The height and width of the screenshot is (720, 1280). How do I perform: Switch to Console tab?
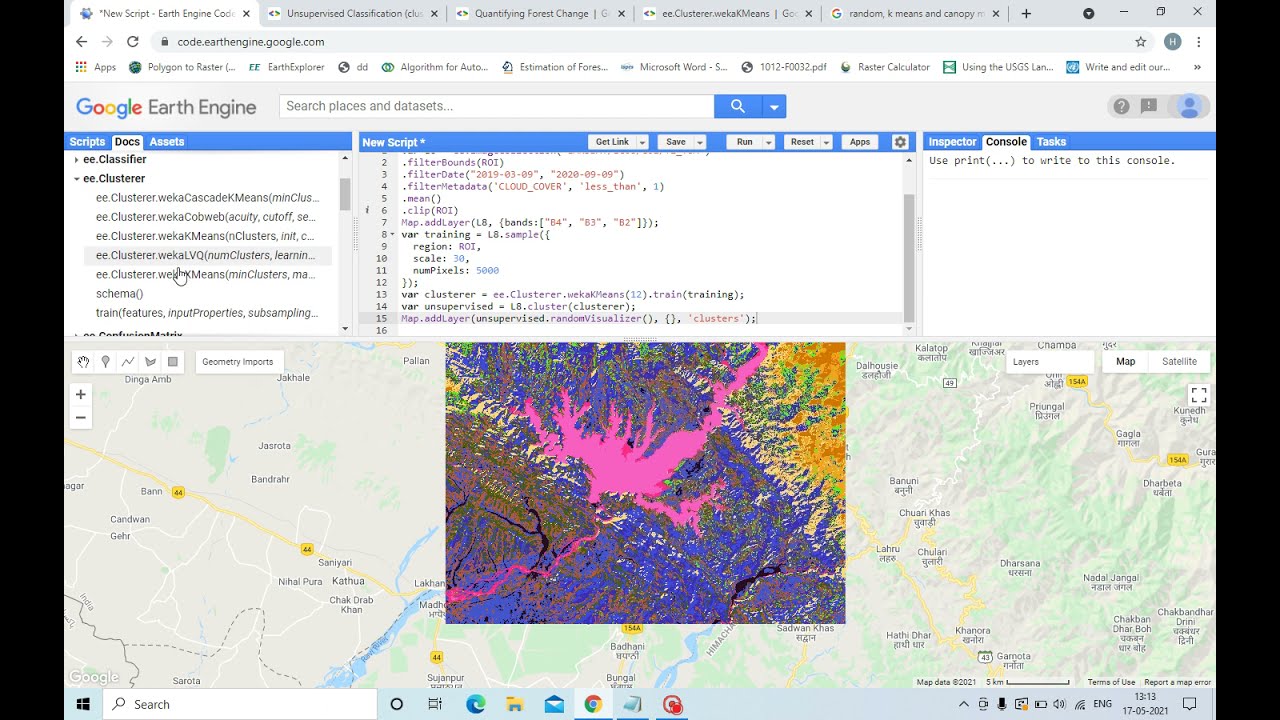(x=1006, y=142)
